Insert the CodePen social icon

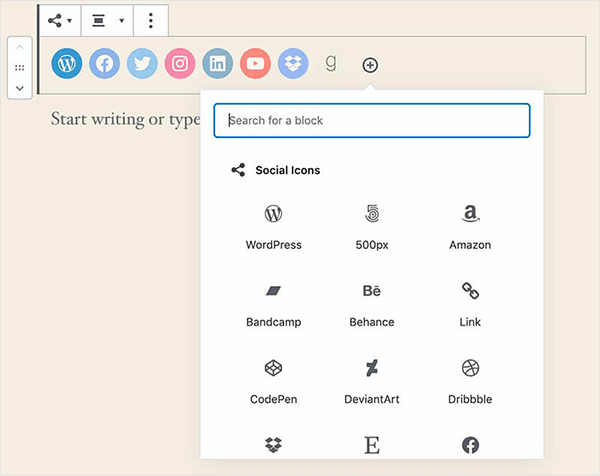[x=273, y=381]
